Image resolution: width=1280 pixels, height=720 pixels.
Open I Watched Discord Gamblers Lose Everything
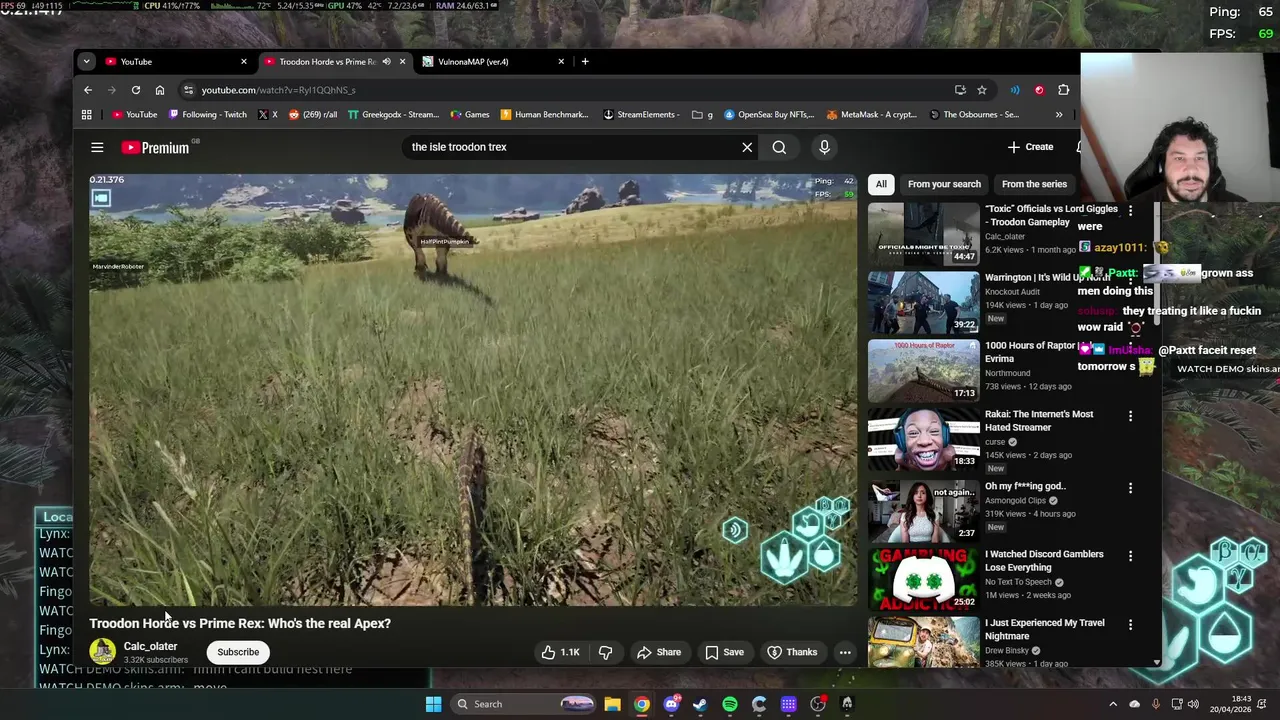[924, 579]
